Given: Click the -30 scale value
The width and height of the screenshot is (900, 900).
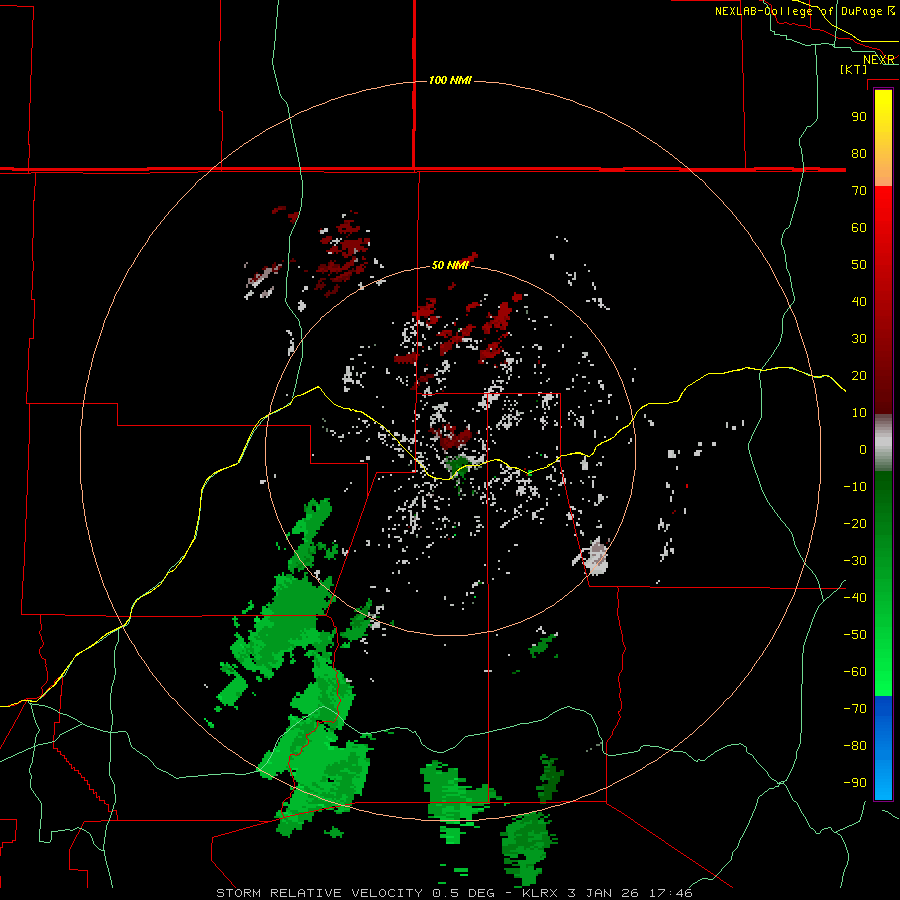Looking at the screenshot, I should point(855,561).
